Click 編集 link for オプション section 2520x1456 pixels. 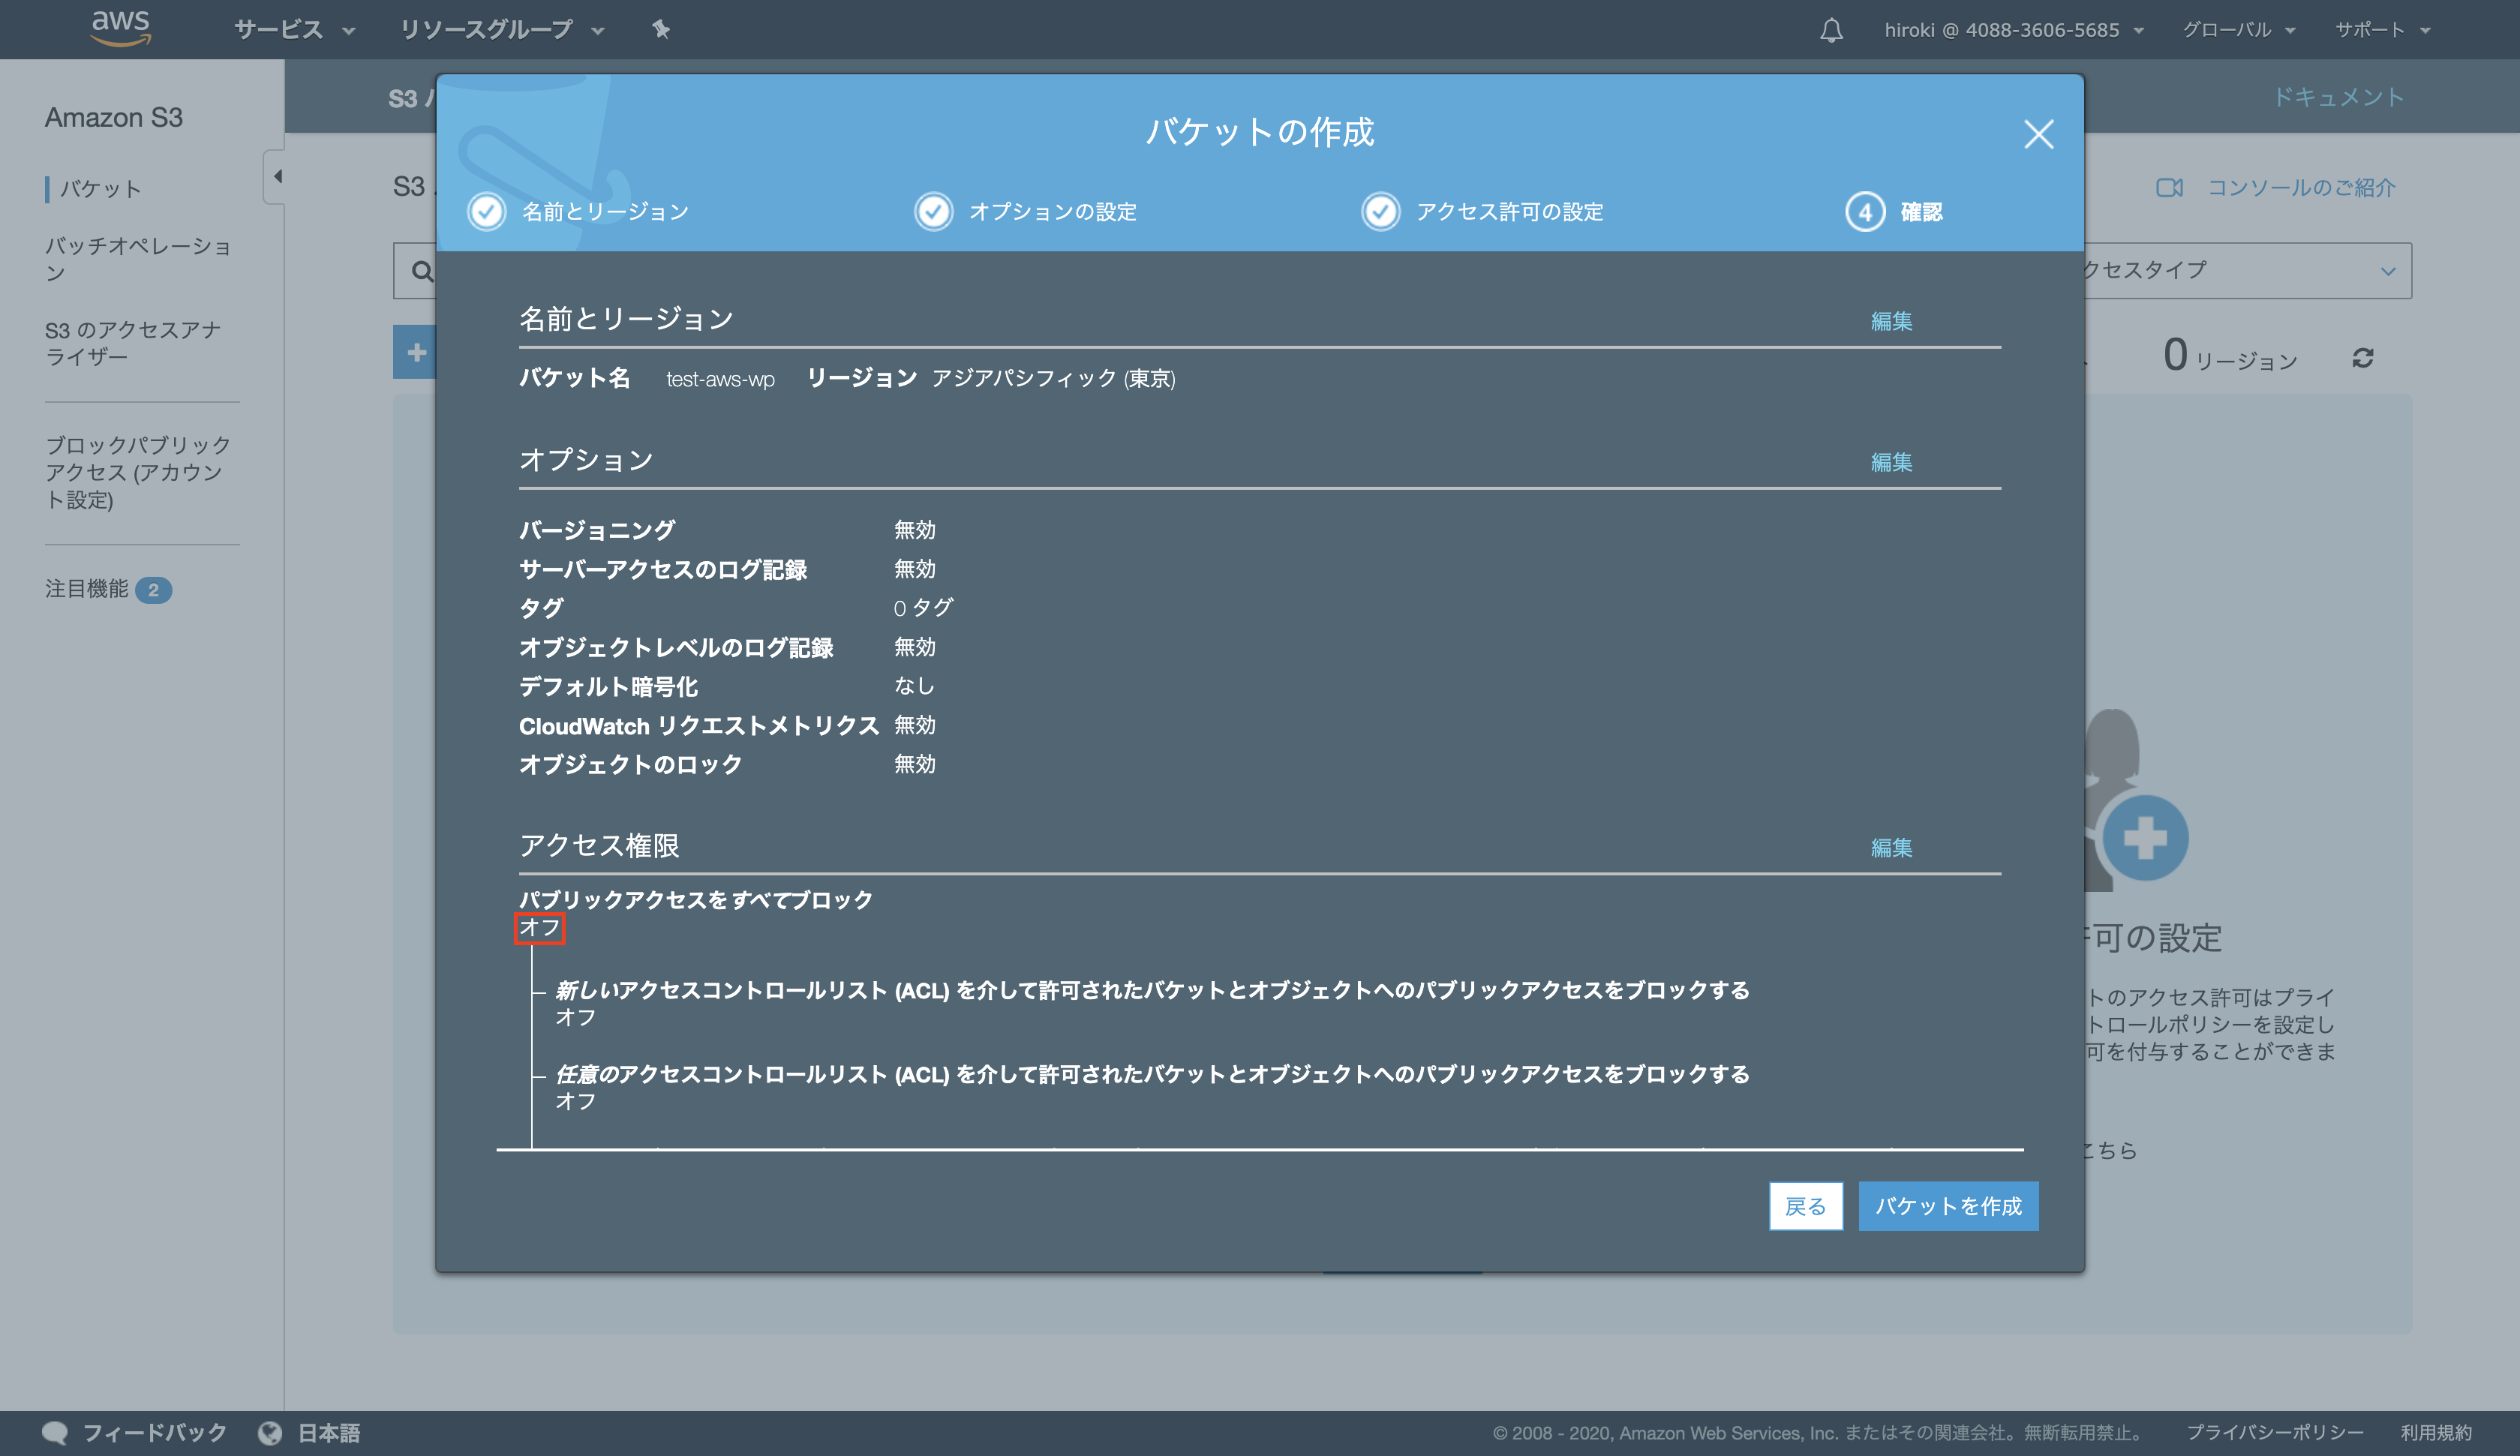1891,462
